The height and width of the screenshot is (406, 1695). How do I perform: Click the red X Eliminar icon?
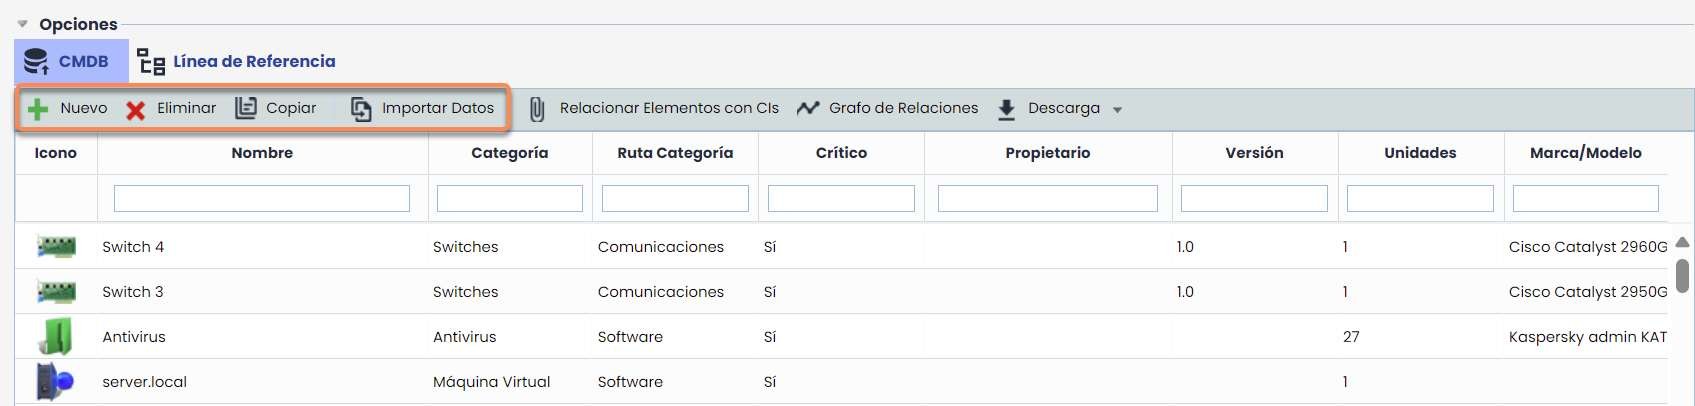[x=136, y=109]
